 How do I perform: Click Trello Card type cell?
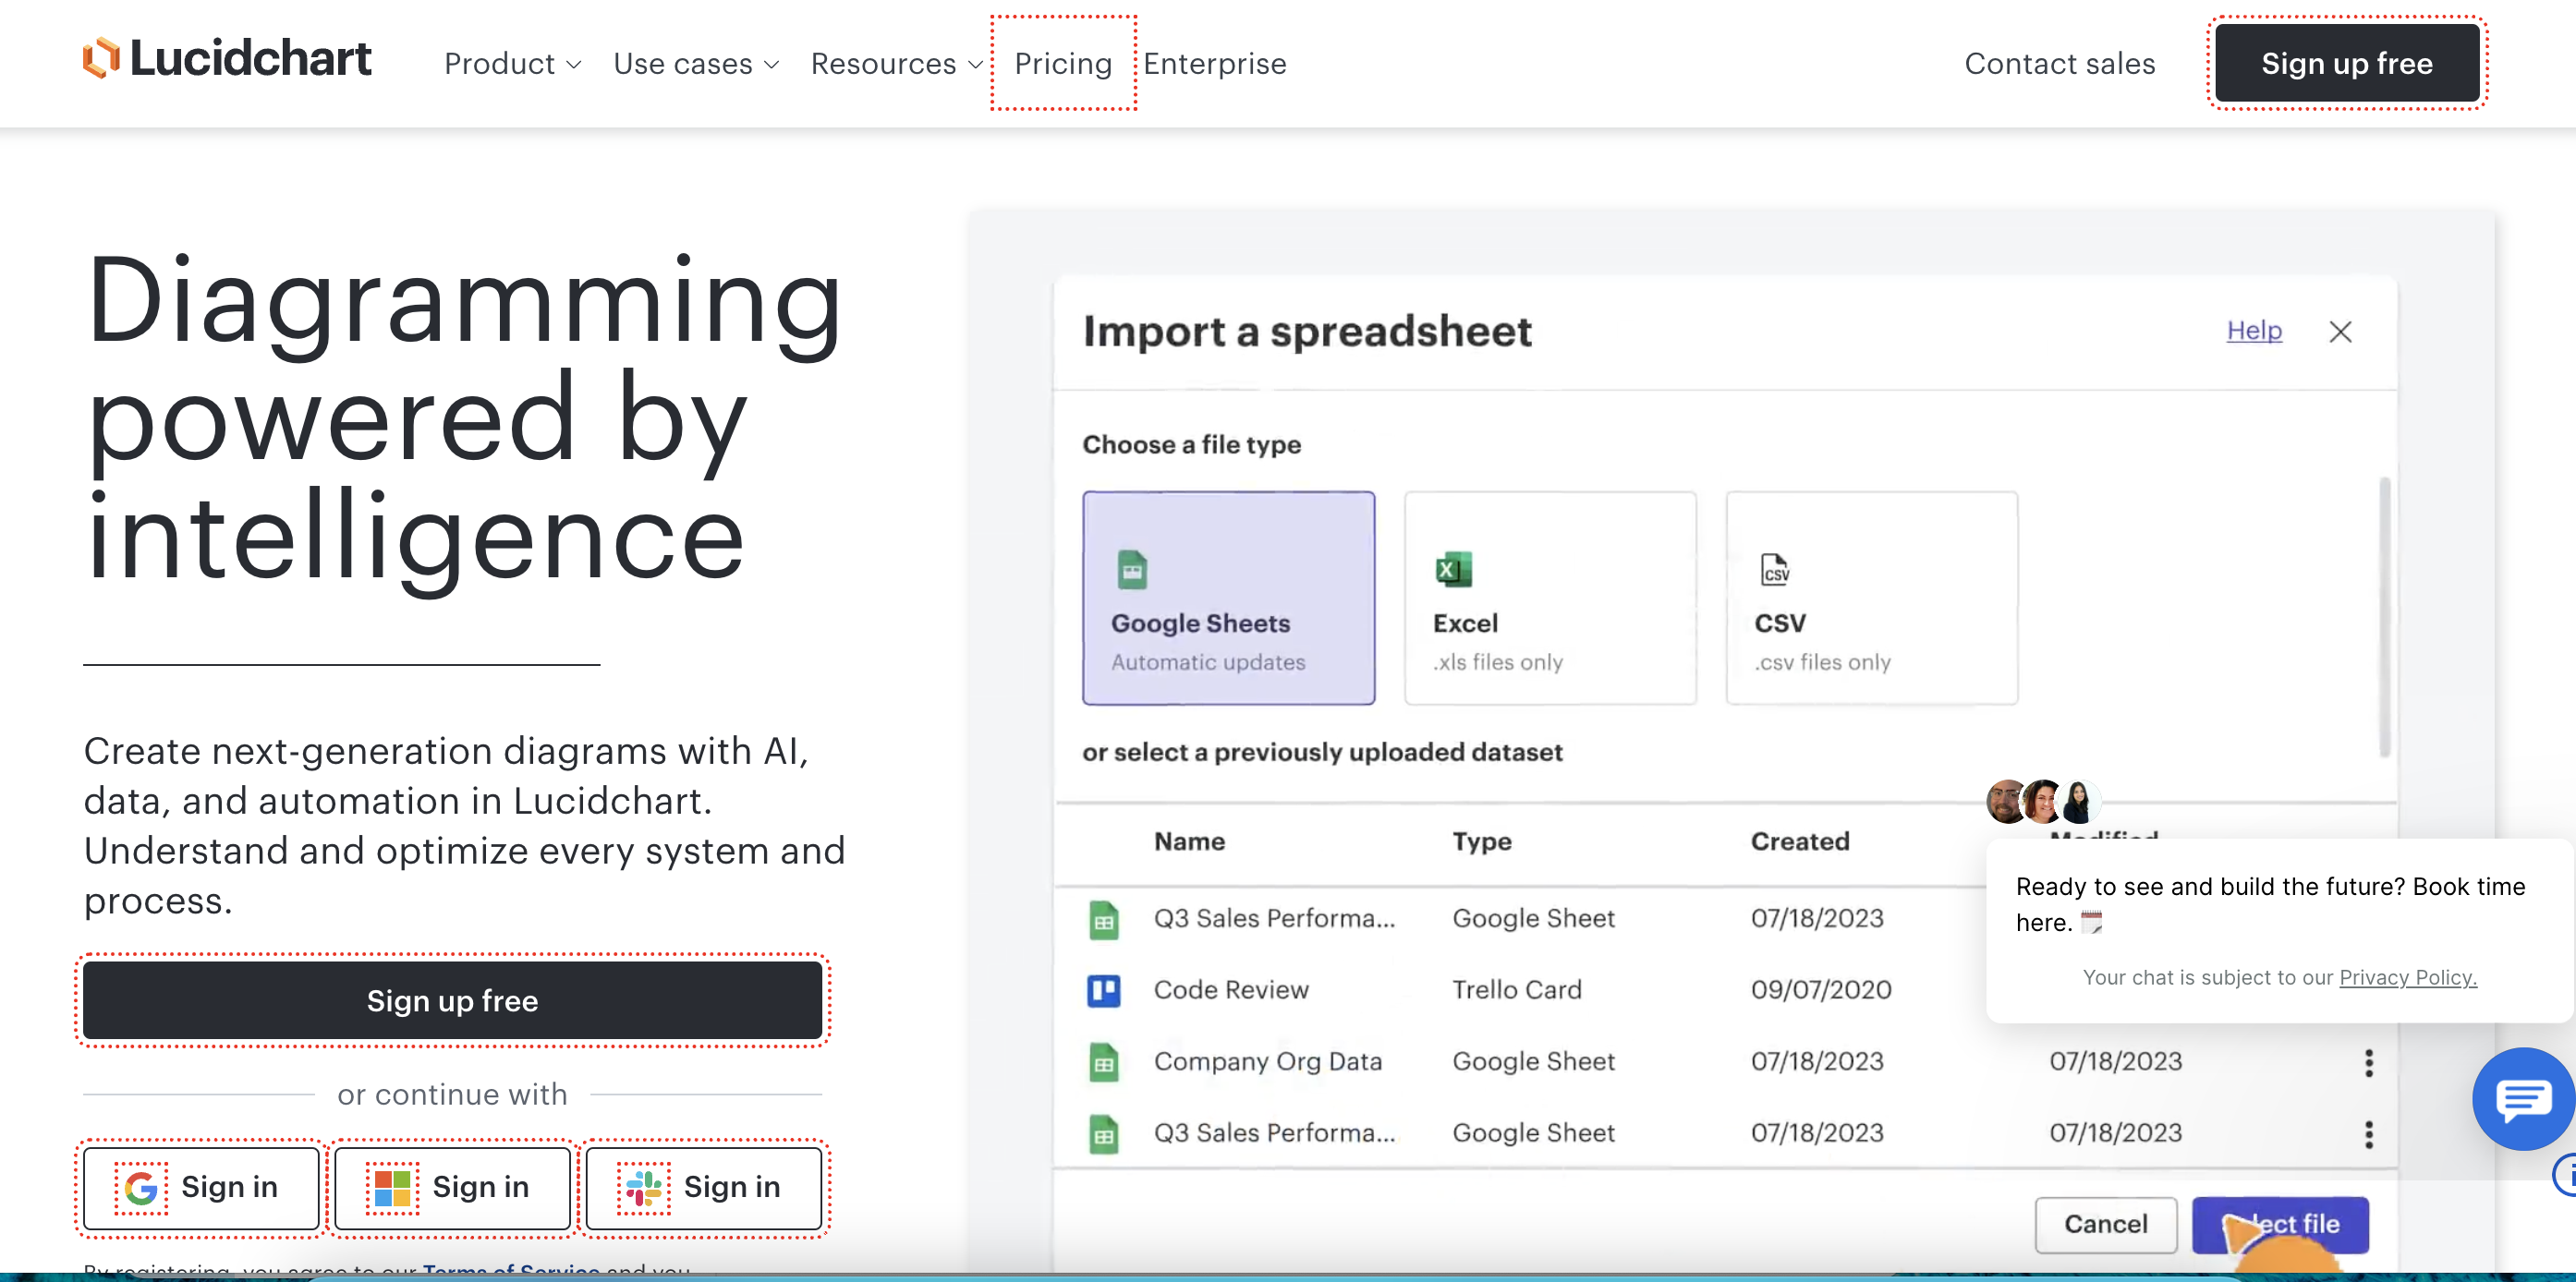1516,990
